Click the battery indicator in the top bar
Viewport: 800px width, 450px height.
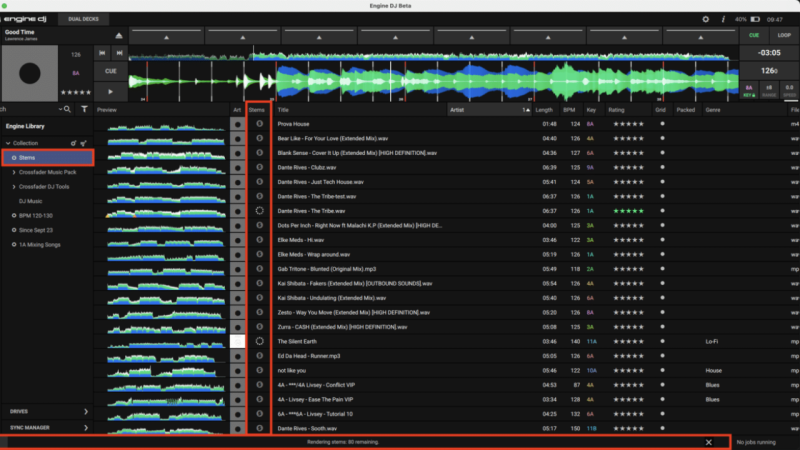click(x=755, y=19)
